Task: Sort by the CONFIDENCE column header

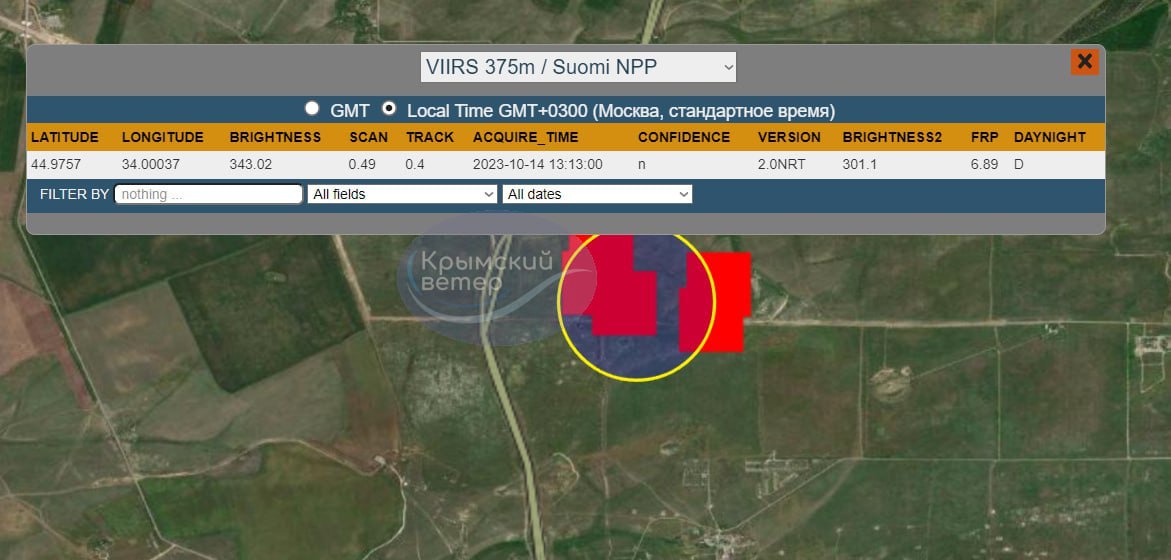Action: tap(683, 137)
